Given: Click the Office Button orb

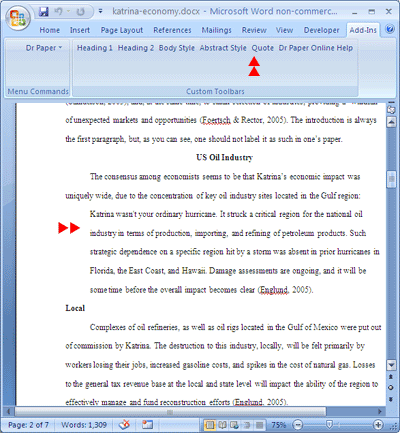Looking at the screenshot, I should (18, 18).
